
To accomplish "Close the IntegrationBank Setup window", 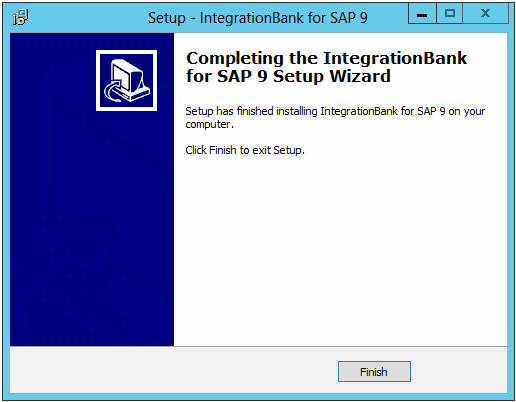I will point(486,14).
